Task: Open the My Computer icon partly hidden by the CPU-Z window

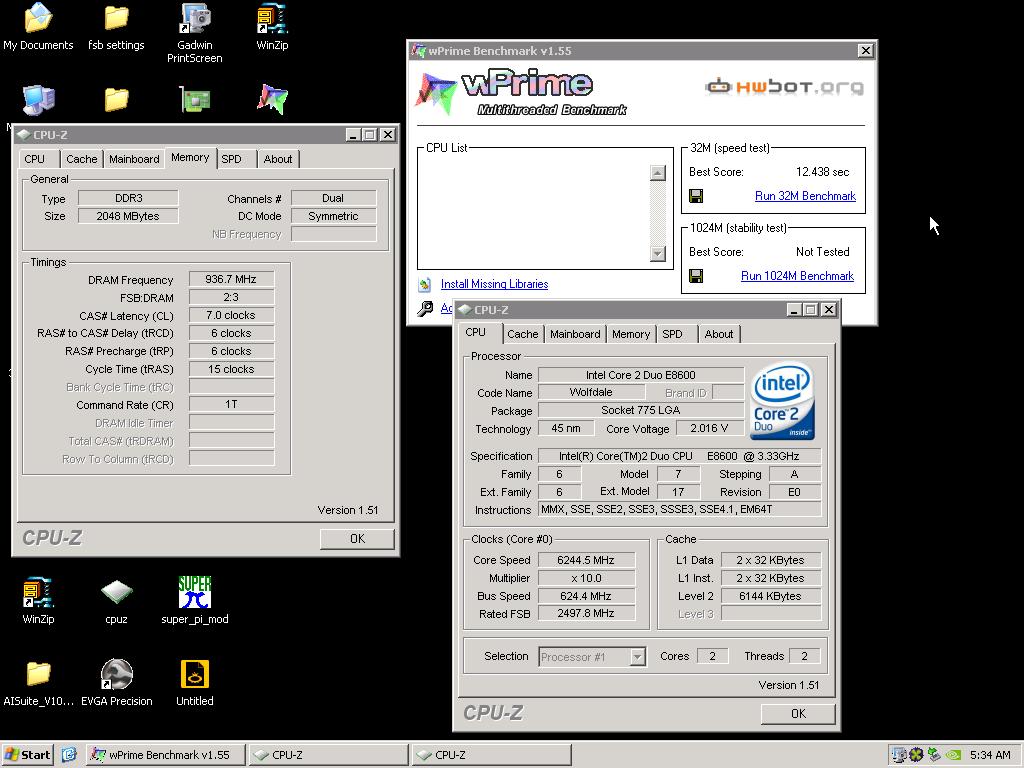Action: coord(38,101)
